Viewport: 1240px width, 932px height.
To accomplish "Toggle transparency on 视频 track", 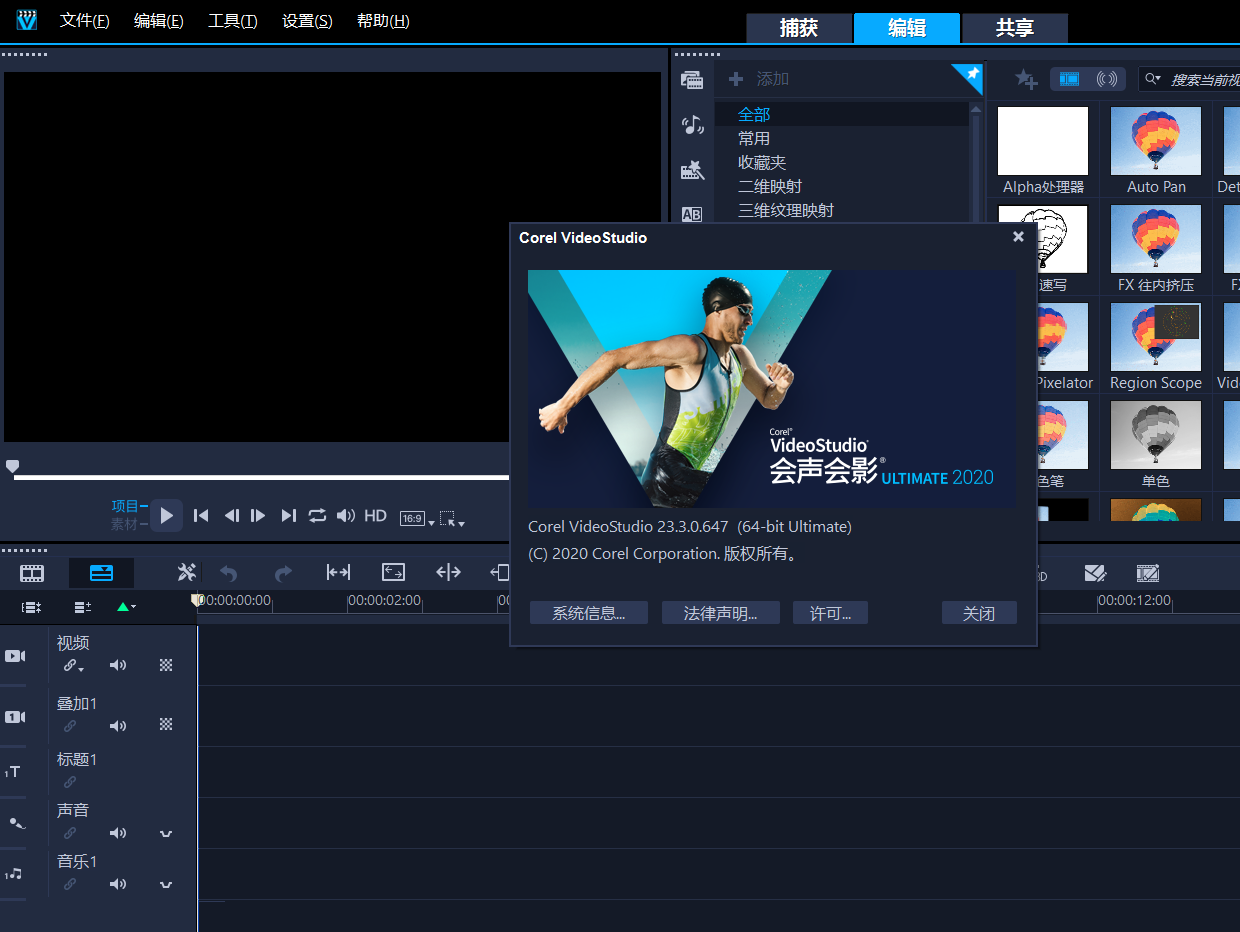I will (x=167, y=665).
